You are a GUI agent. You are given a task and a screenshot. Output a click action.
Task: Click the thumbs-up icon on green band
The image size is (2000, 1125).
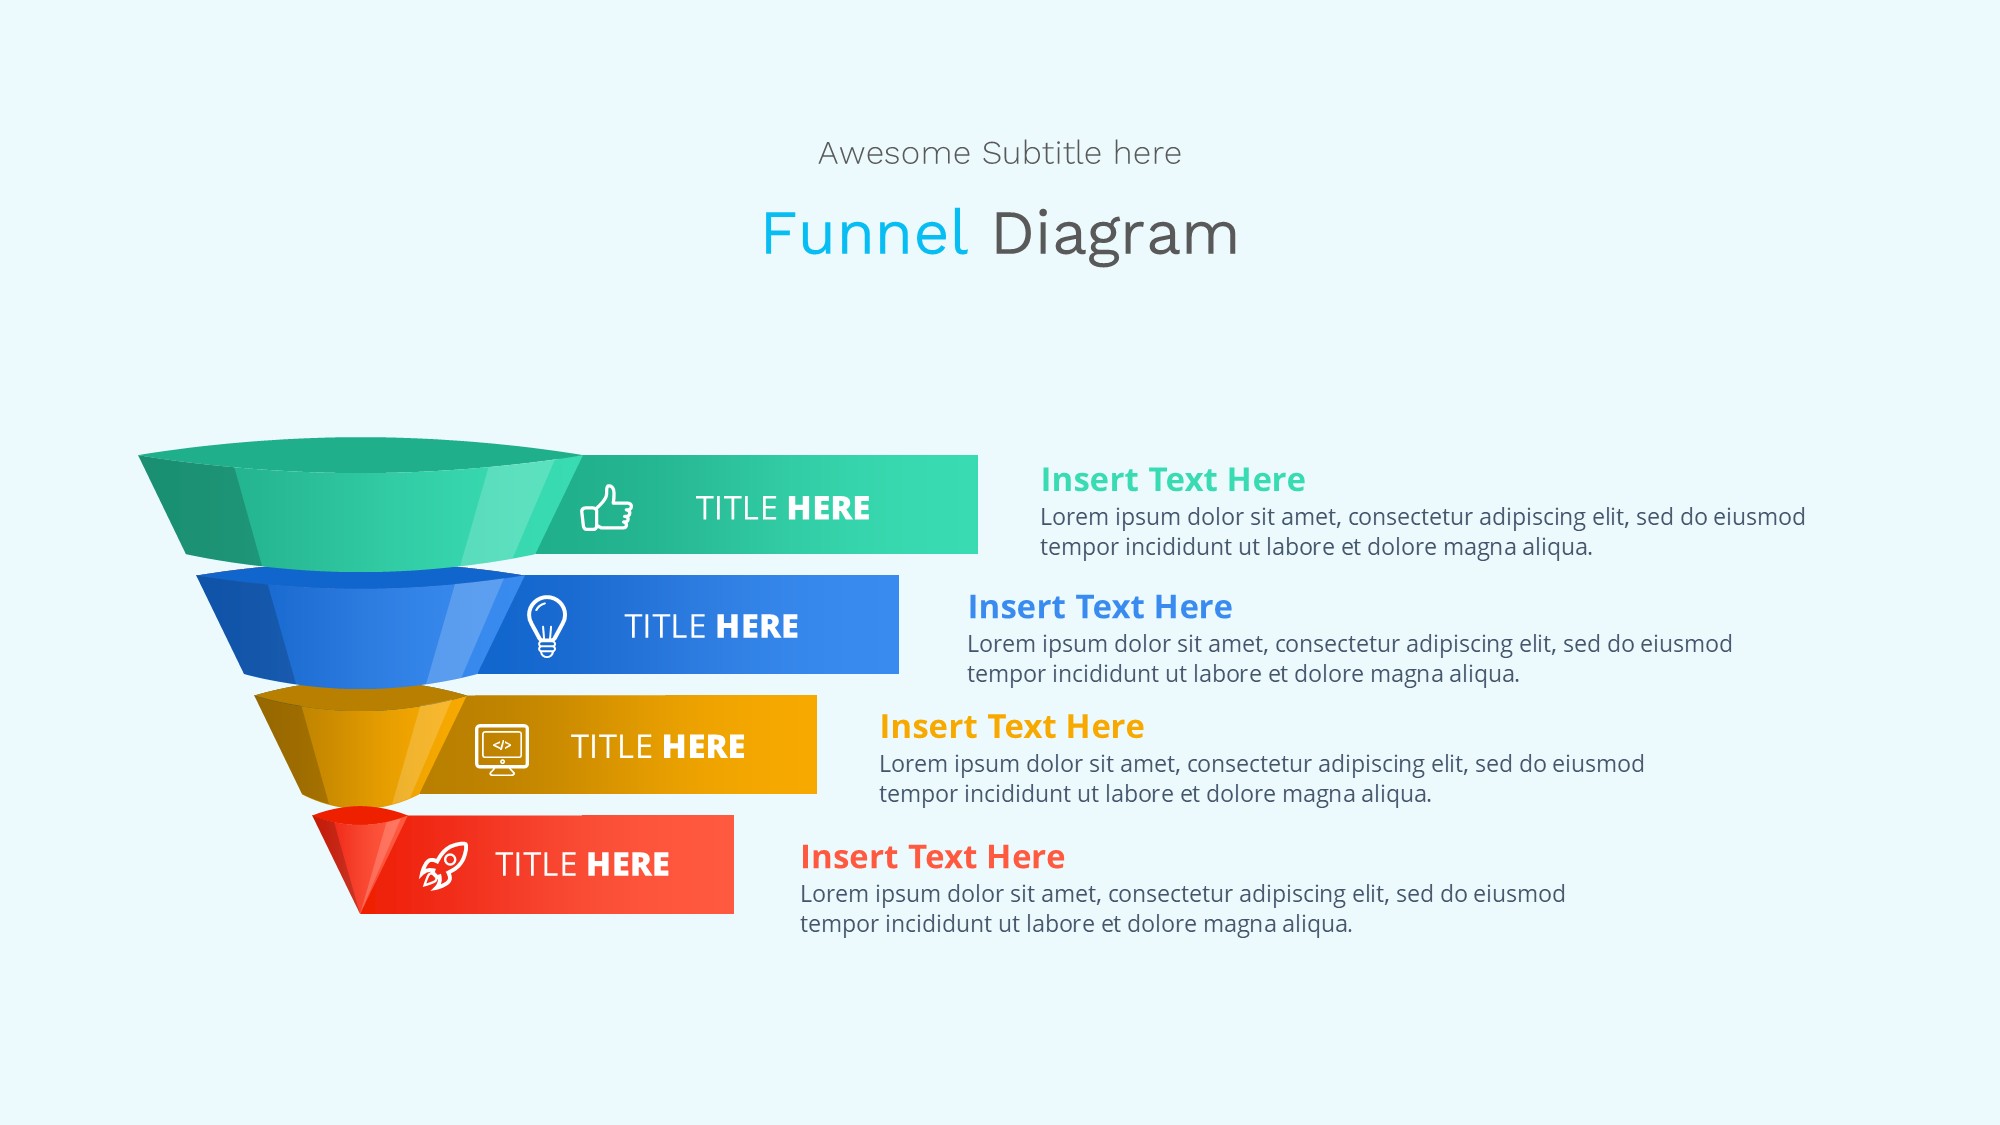tap(606, 508)
